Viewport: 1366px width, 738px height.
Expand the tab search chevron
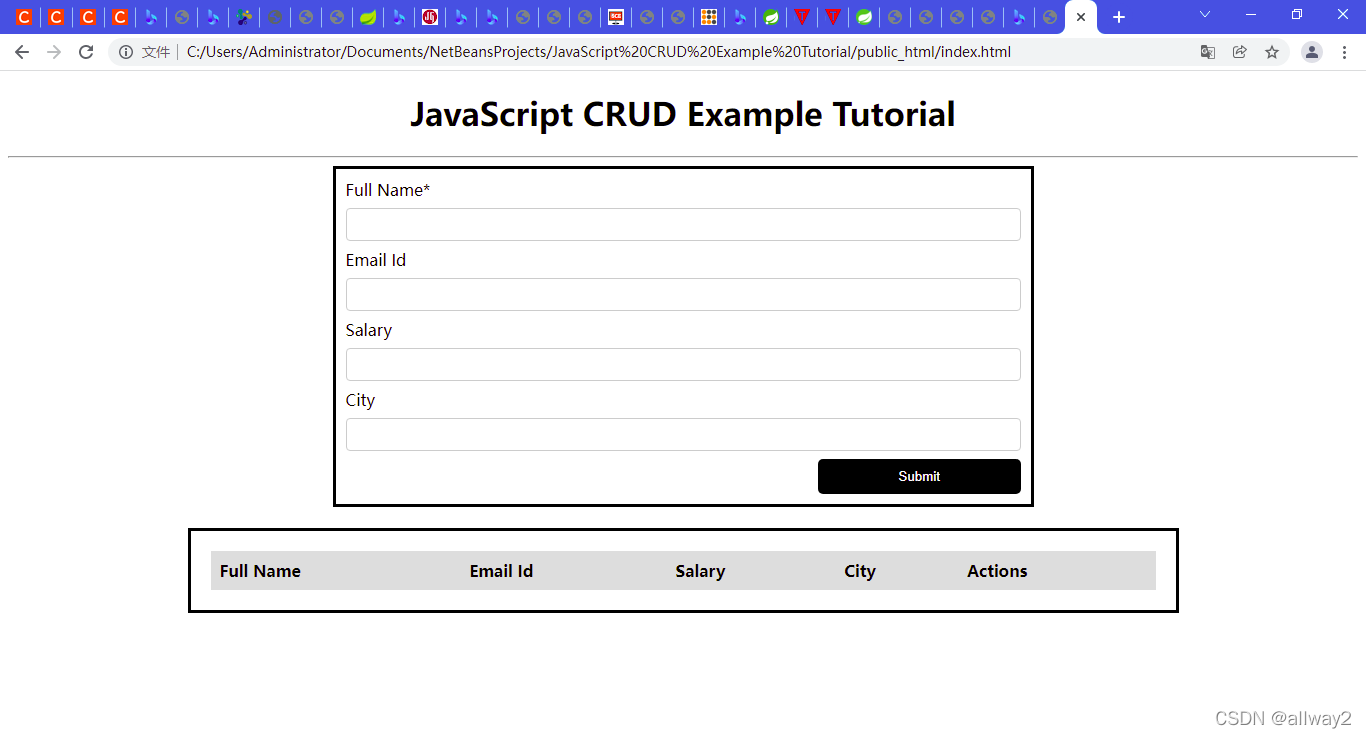pyautogui.click(x=1205, y=15)
